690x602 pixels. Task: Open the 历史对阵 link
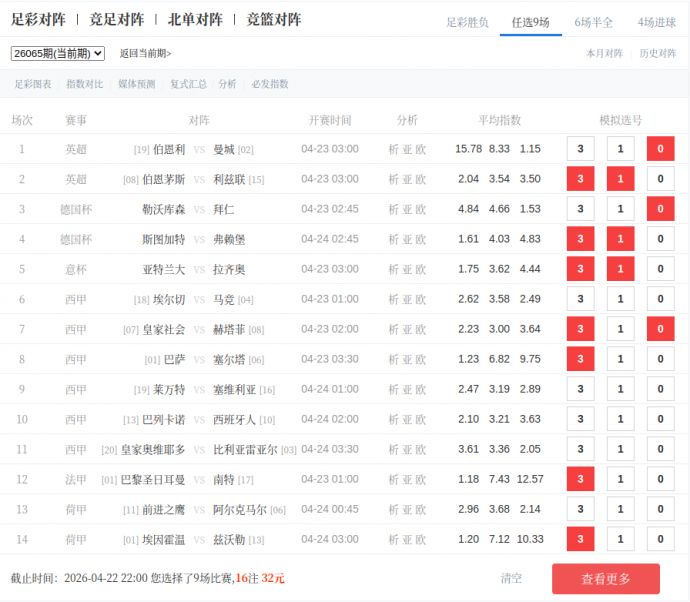click(657, 54)
